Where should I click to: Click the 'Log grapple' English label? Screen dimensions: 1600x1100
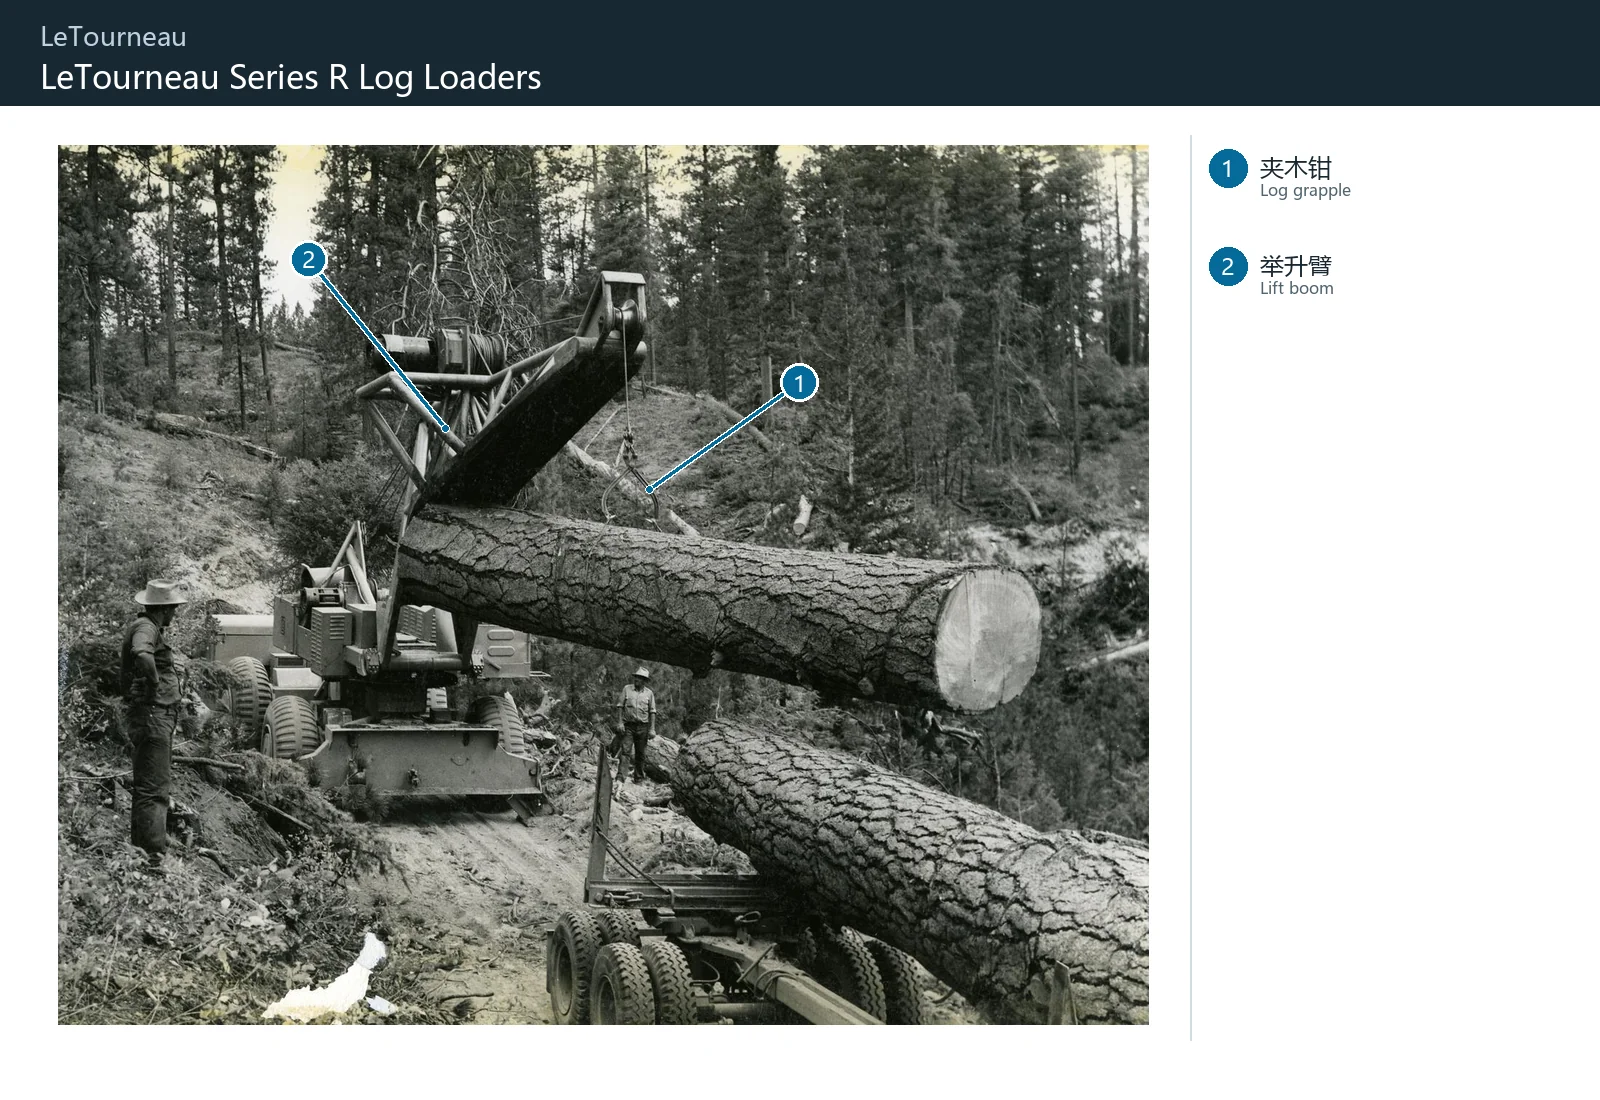(1305, 190)
